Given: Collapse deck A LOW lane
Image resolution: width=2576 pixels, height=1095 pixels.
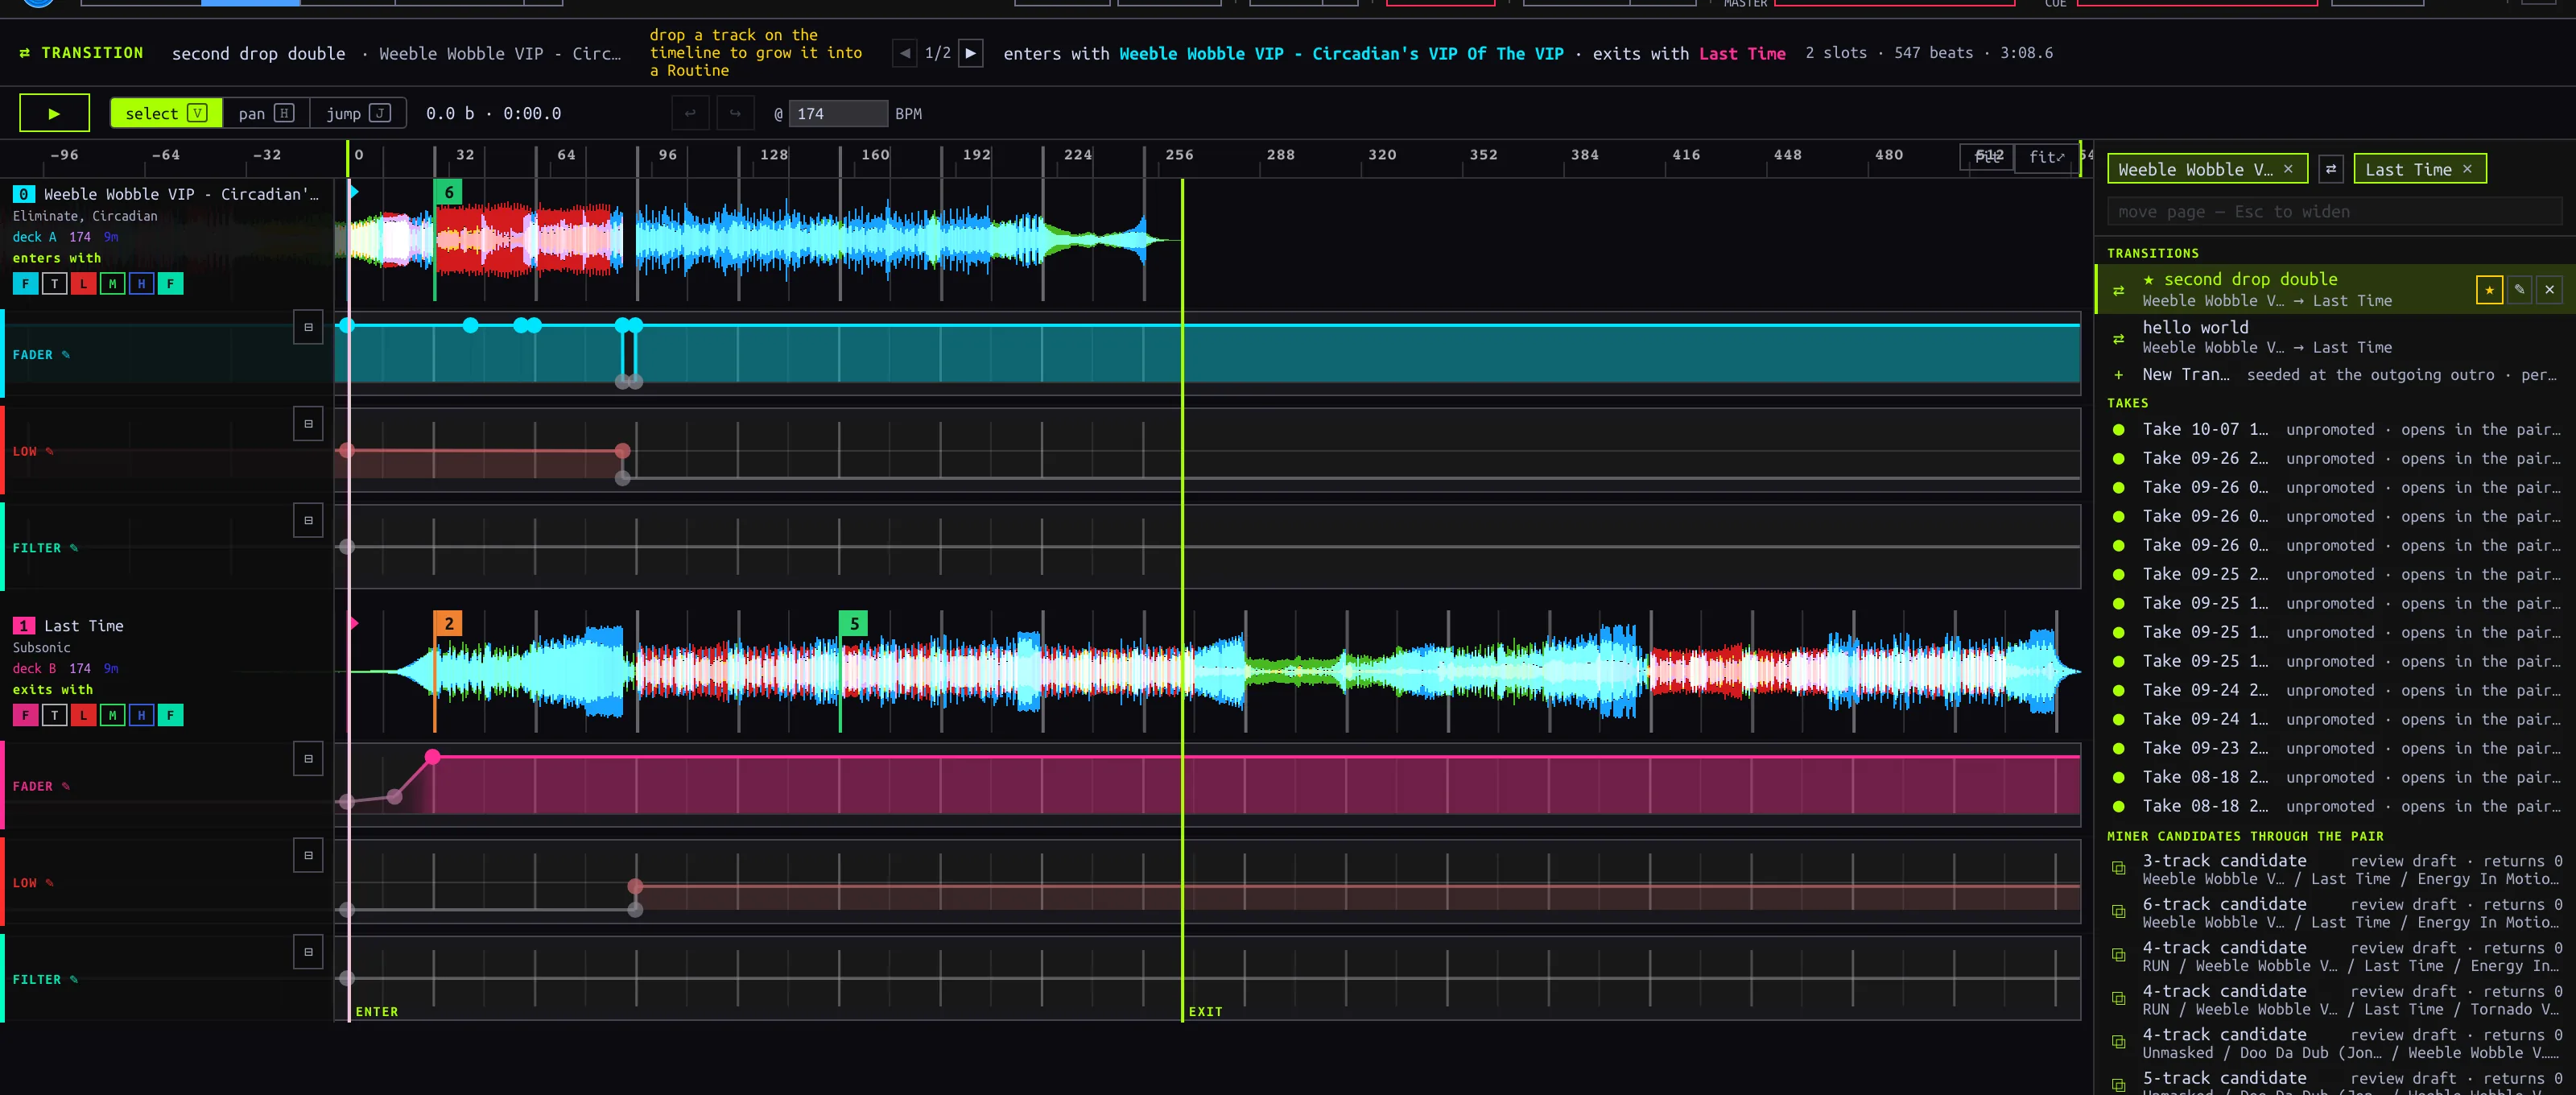Looking at the screenshot, I should tap(308, 424).
